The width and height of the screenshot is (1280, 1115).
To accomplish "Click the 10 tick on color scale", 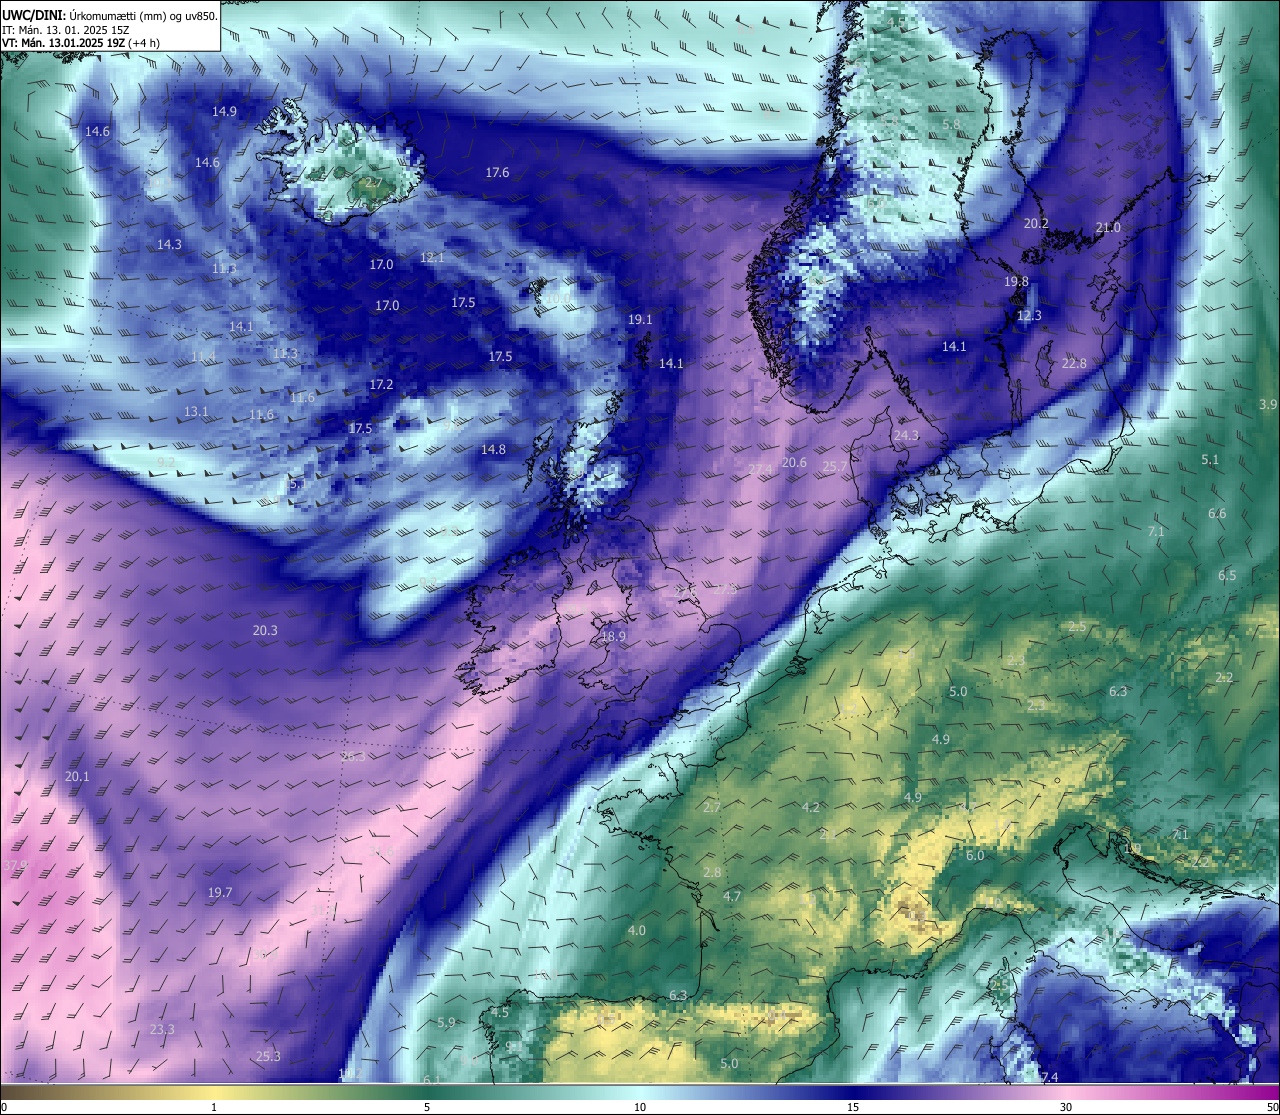I will point(640,1107).
